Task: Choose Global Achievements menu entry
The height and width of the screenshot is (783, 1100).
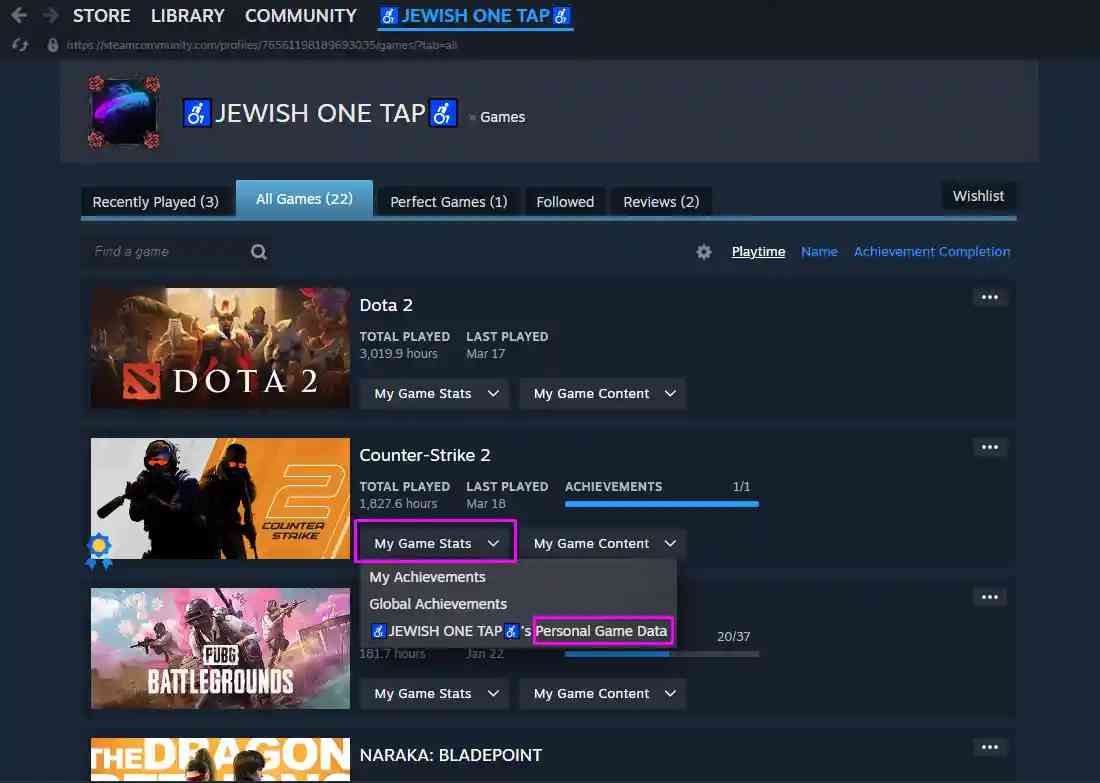Action: pos(438,604)
